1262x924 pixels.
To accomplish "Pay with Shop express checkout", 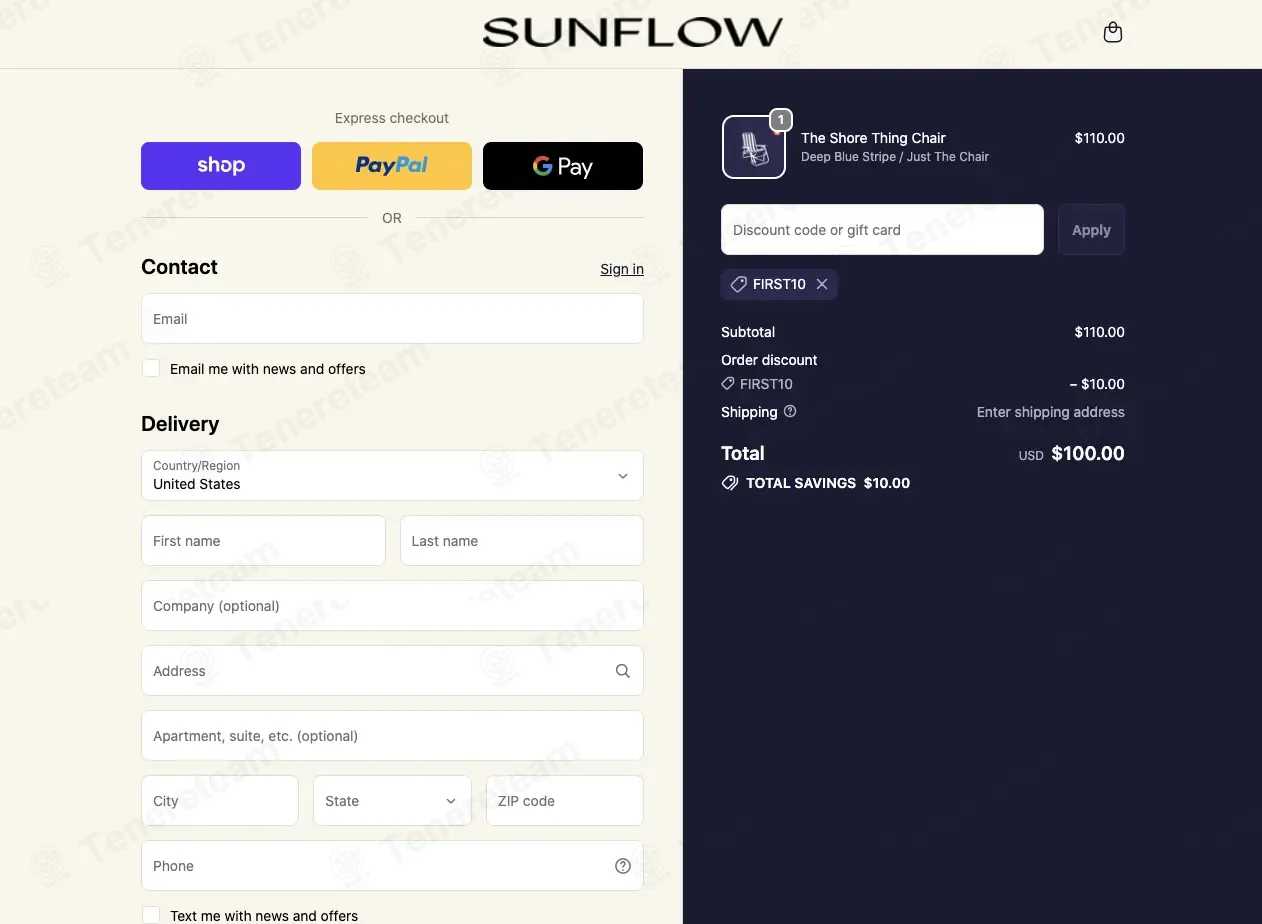I will click(221, 166).
